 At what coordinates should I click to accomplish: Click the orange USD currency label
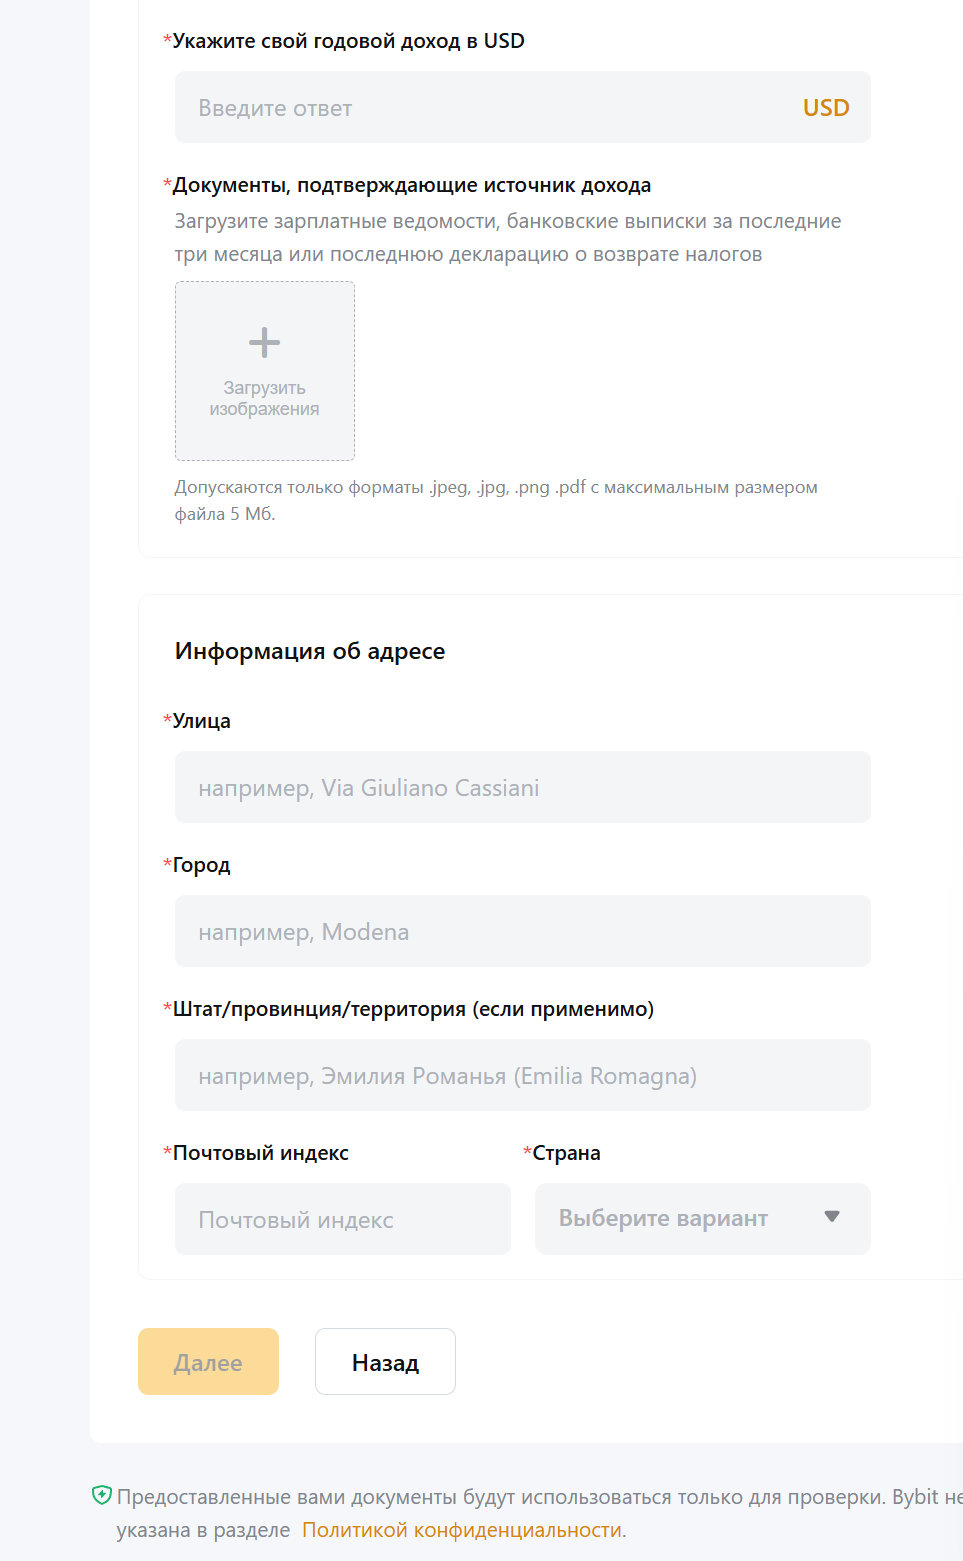pyautogui.click(x=826, y=108)
